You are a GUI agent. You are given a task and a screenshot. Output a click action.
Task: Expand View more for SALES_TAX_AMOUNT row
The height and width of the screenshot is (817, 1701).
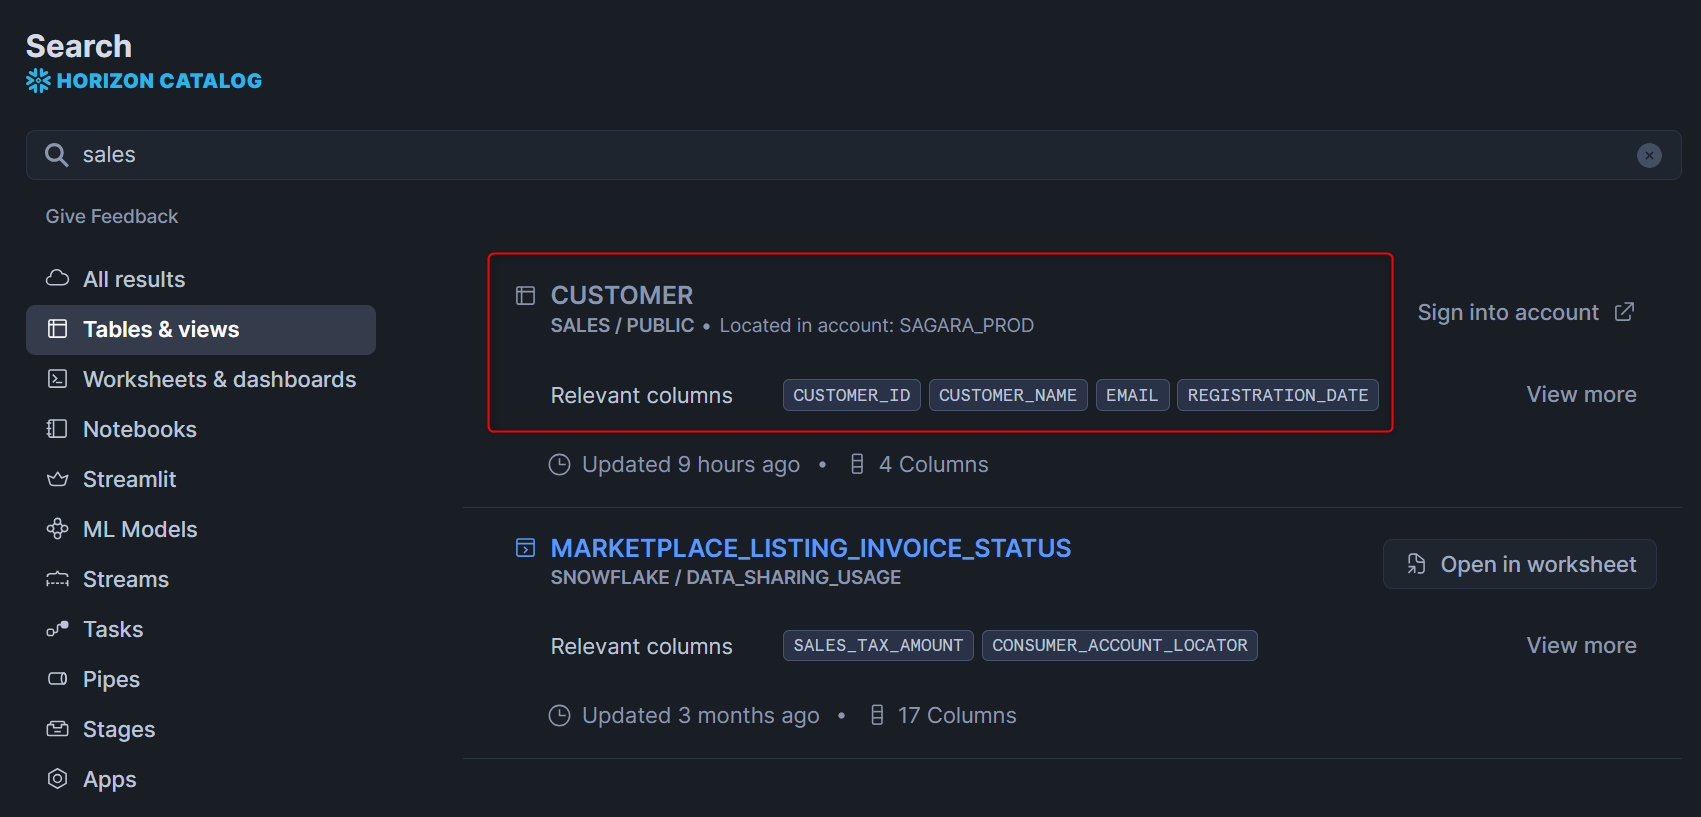pos(1581,645)
